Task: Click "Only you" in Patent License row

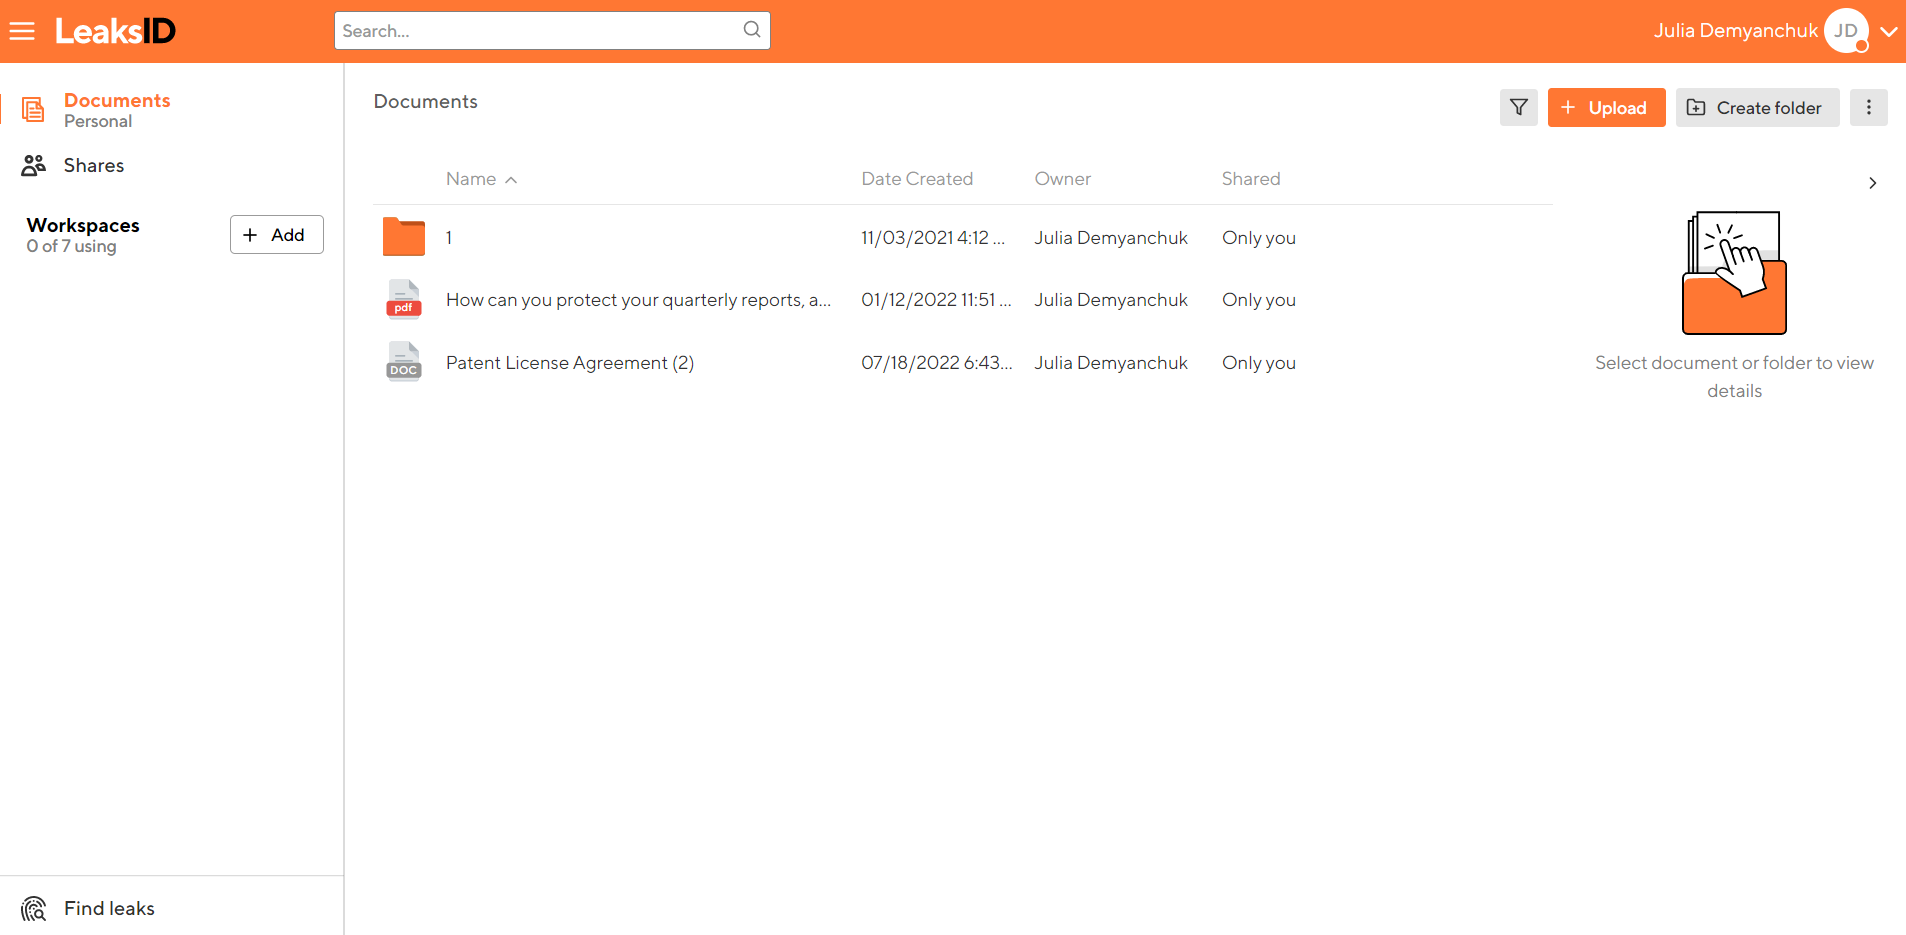Action: (1259, 363)
